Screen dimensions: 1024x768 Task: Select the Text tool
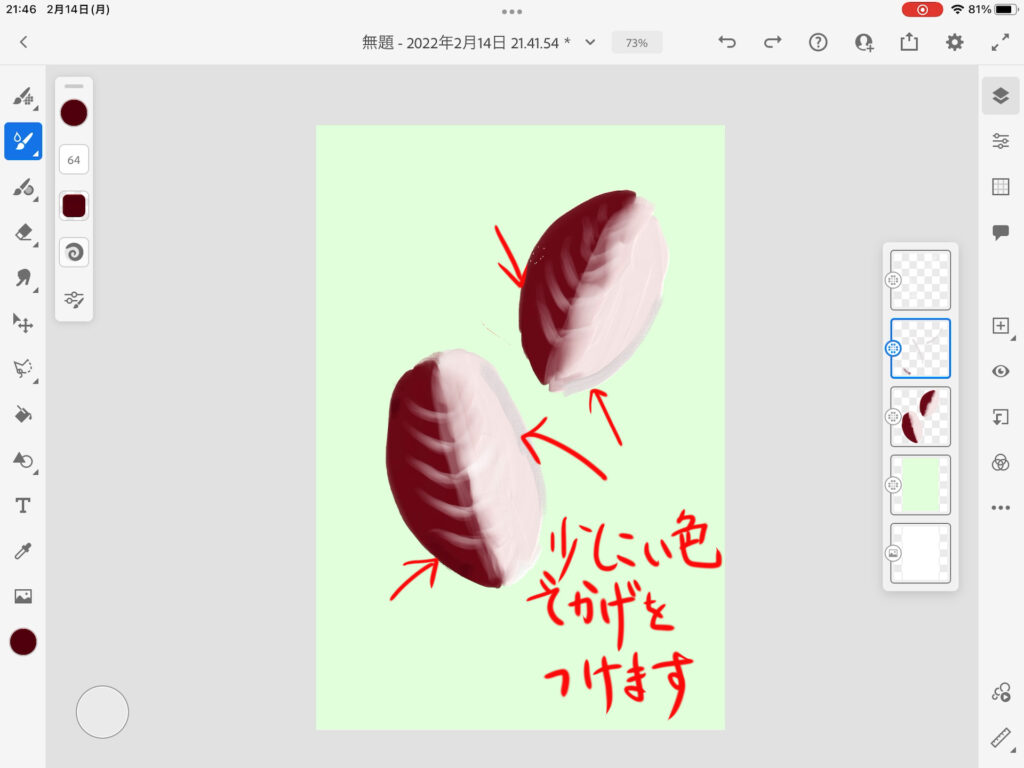pos(22,506)
